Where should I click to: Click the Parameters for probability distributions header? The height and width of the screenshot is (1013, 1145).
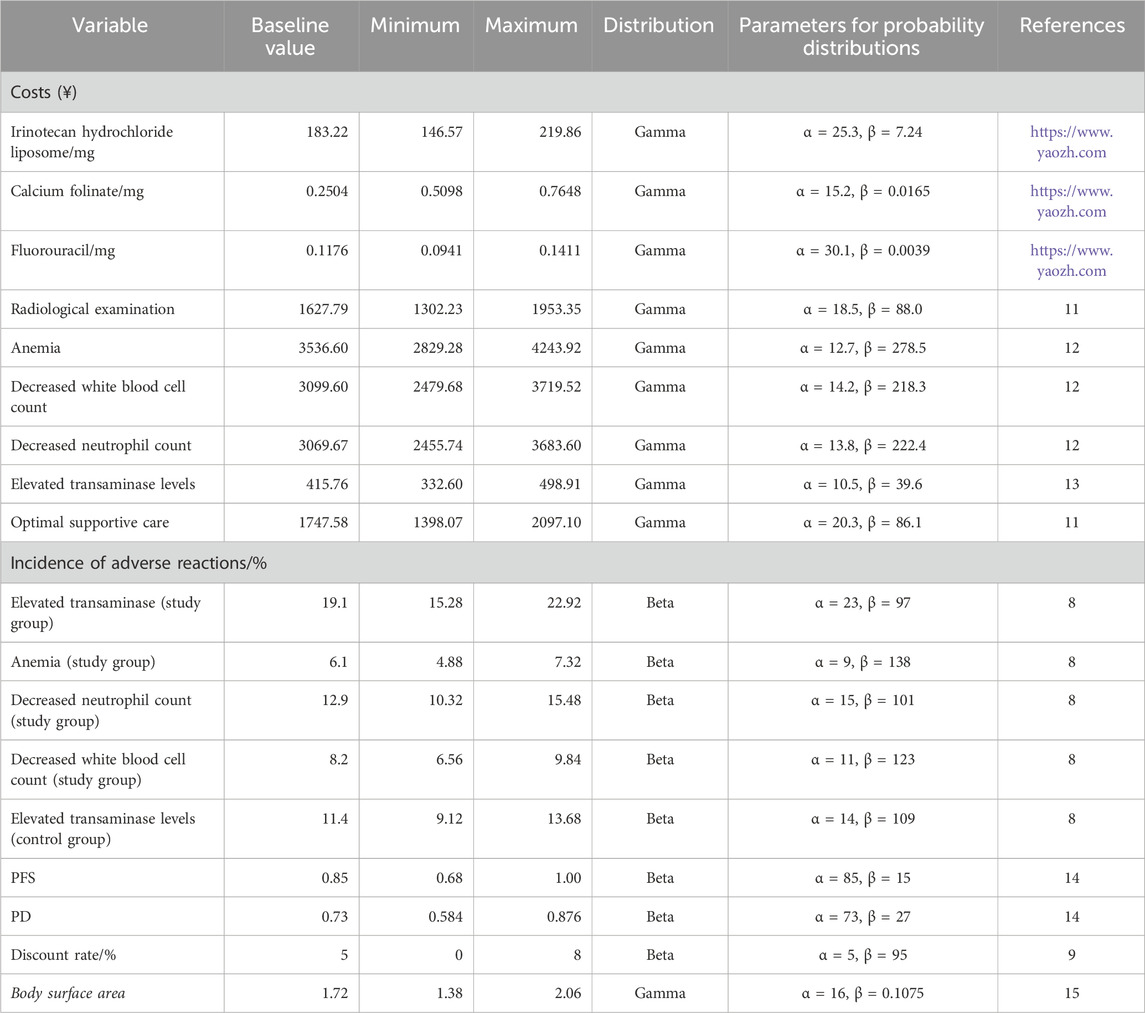pyautogui.click(x=862, y=36)
